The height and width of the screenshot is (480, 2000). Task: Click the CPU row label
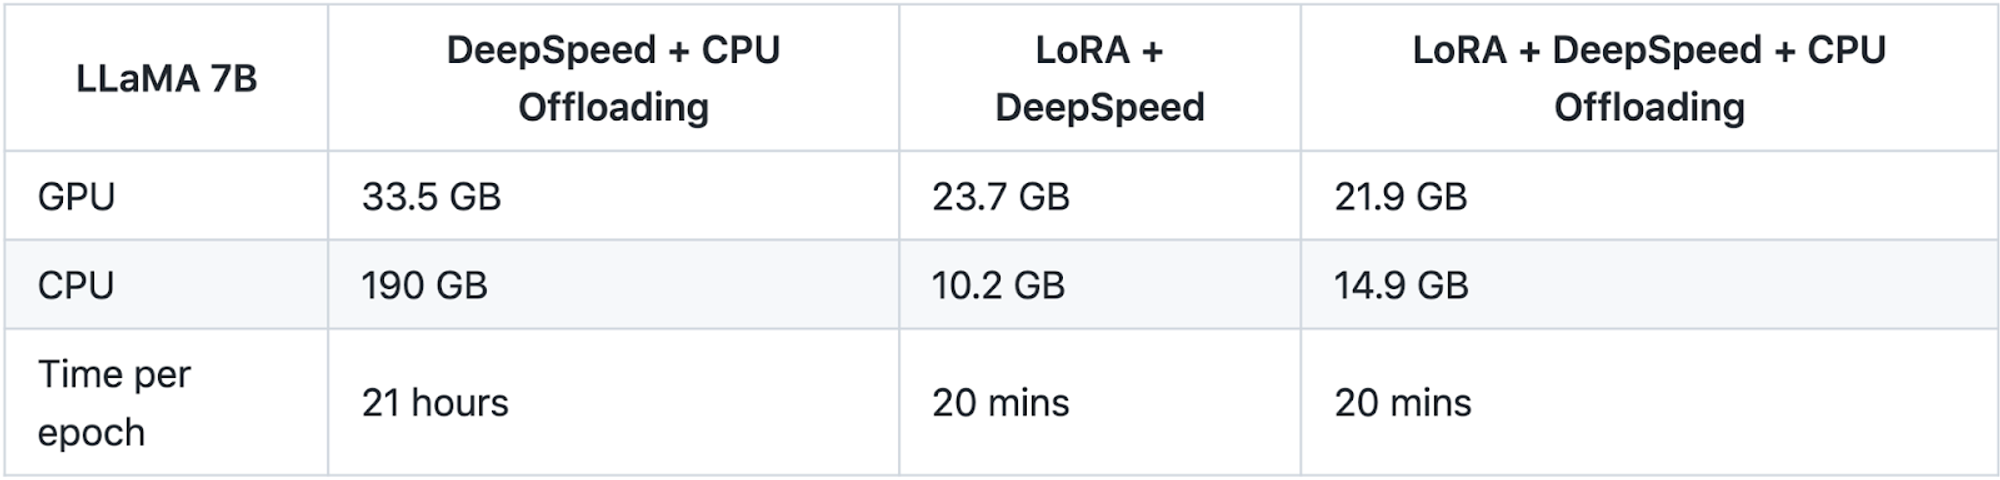(x=76, y=286)
